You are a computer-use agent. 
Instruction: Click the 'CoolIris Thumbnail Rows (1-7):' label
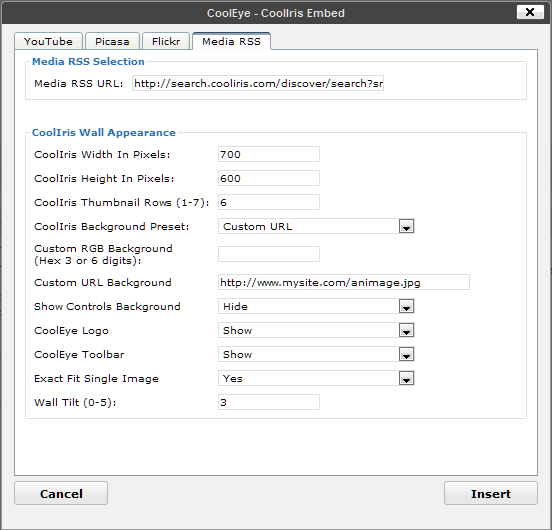[121, 203]
